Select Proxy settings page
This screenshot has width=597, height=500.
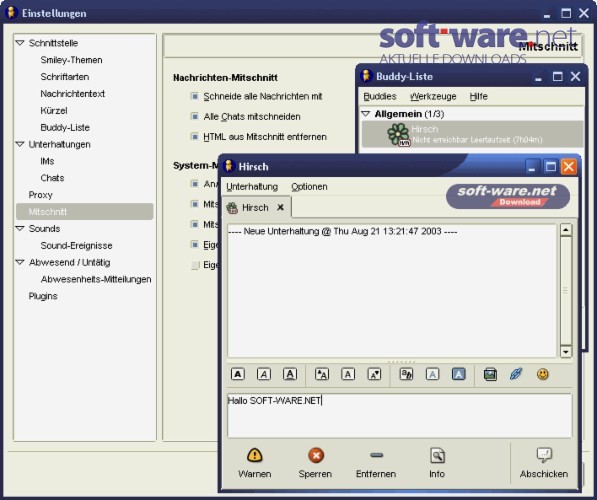click(x=40, y=195)
